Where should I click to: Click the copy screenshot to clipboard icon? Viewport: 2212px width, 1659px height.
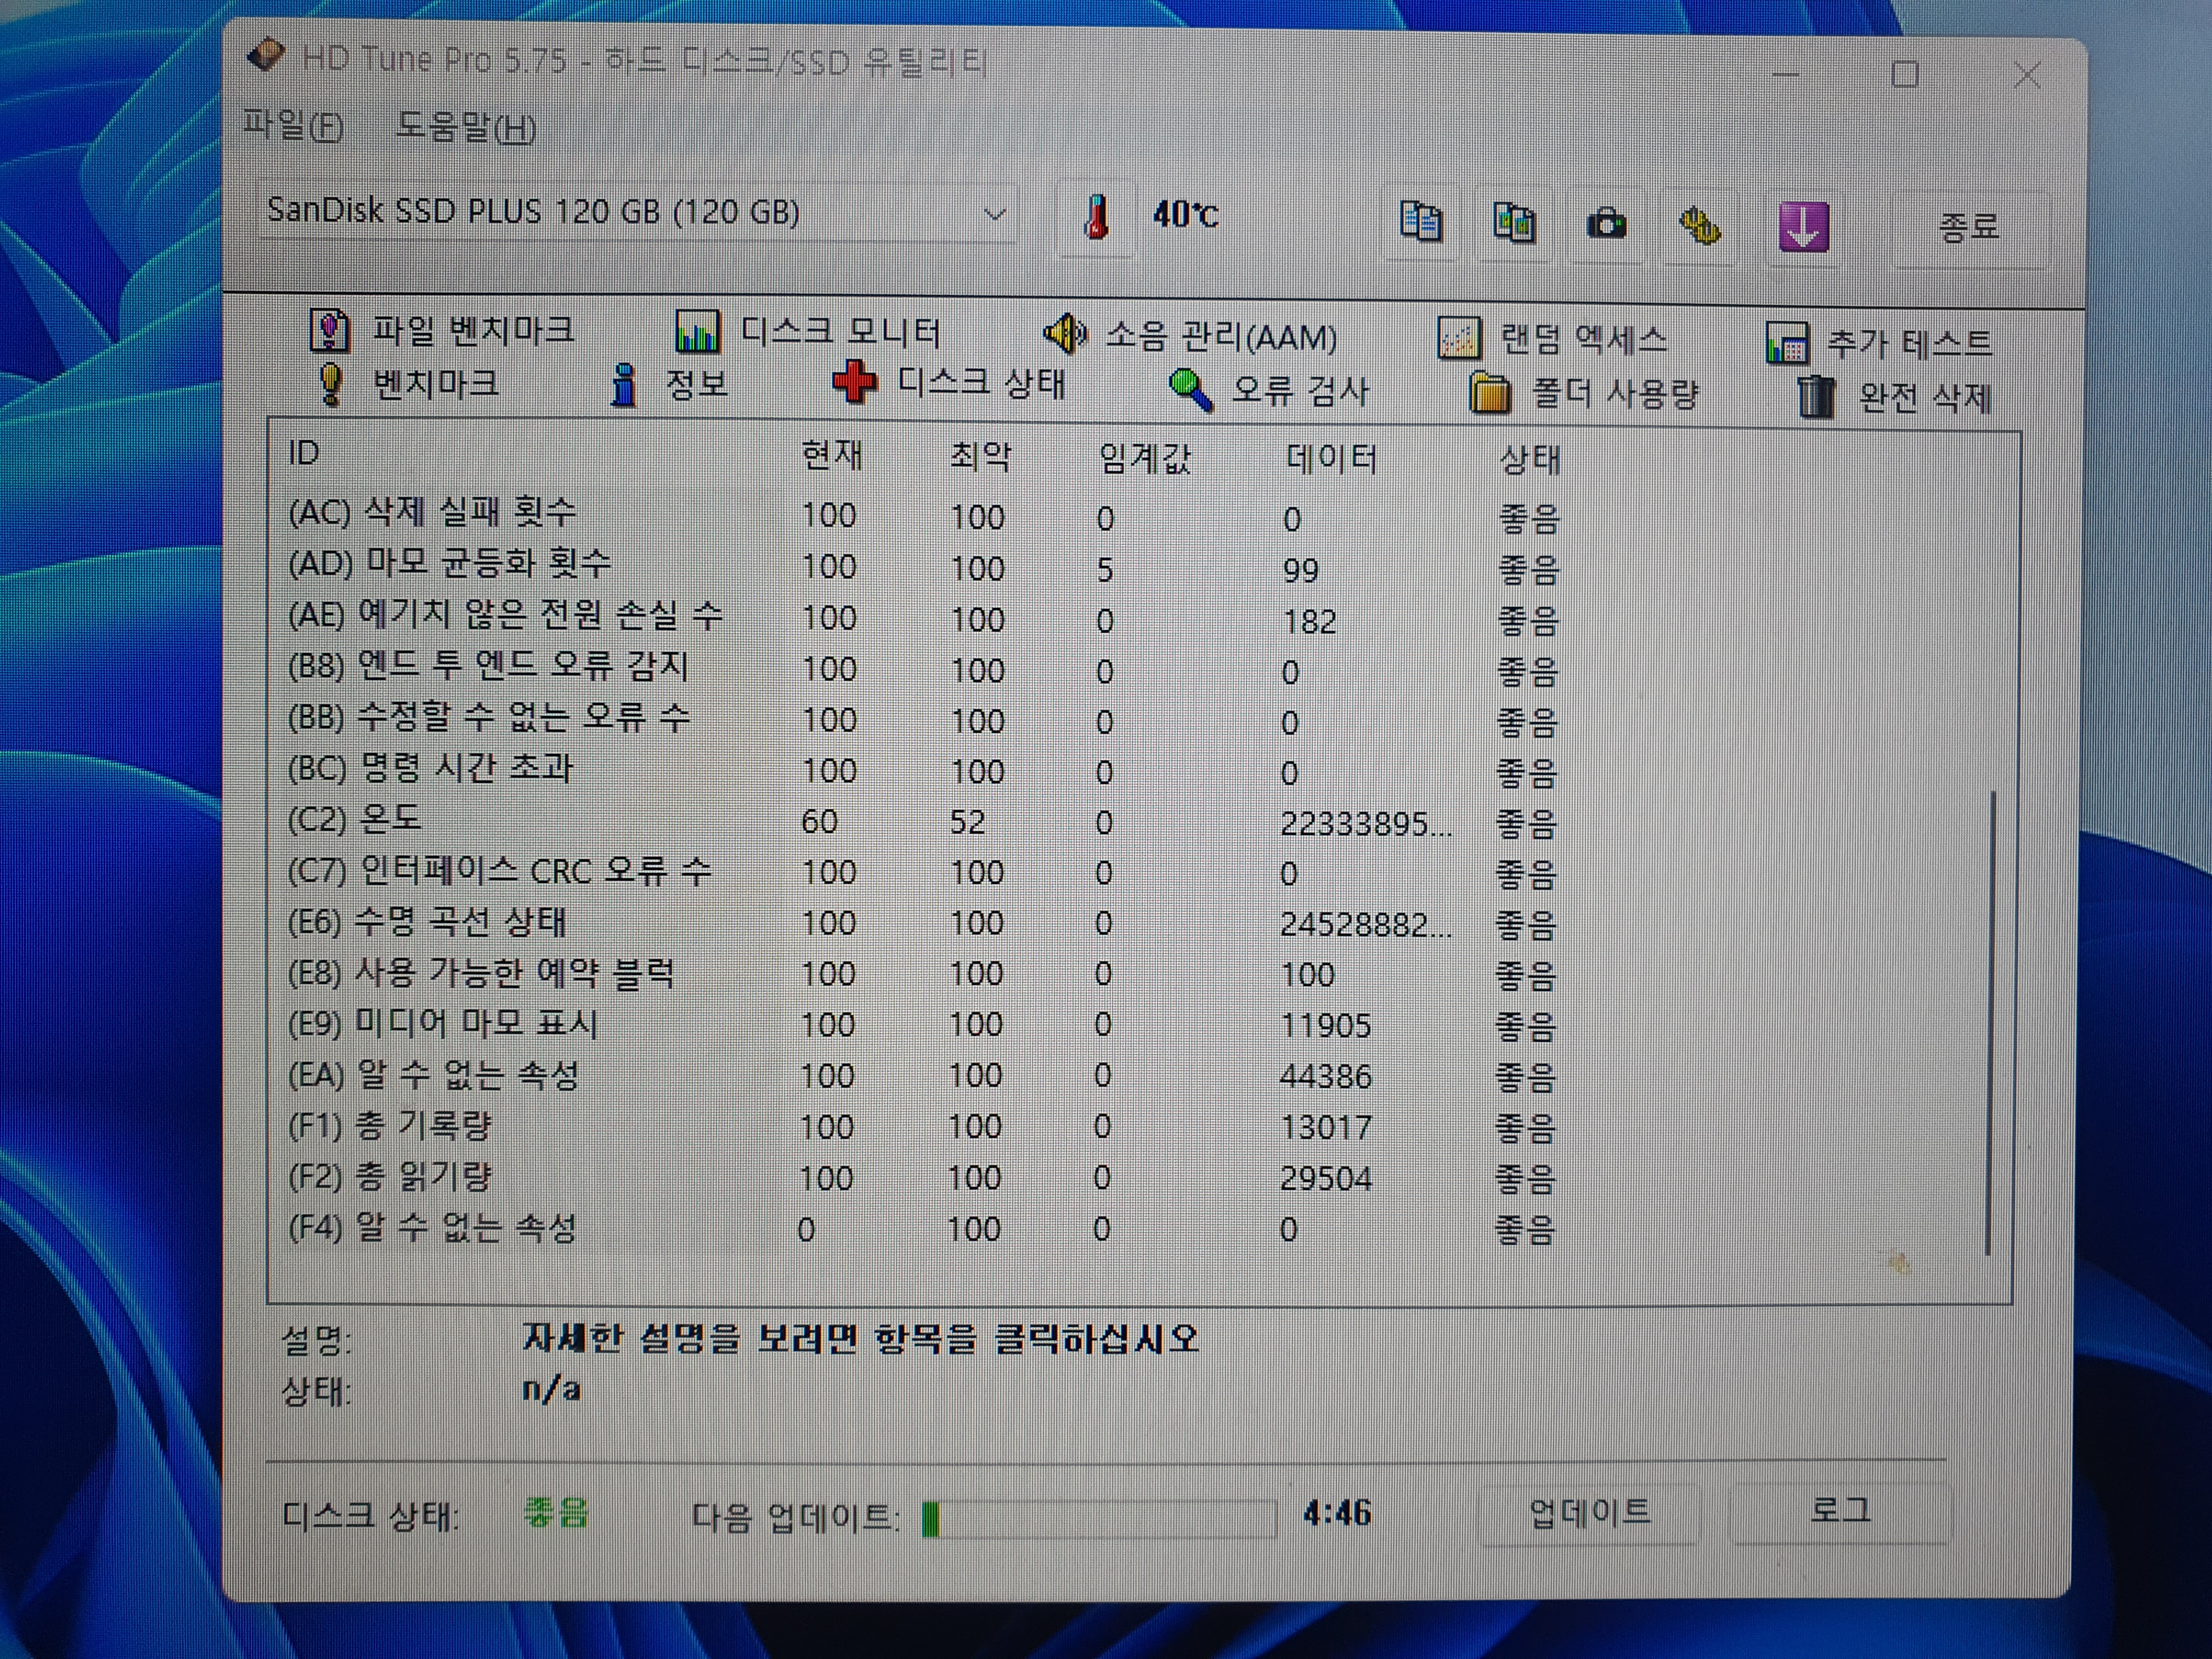point(1514,222)
